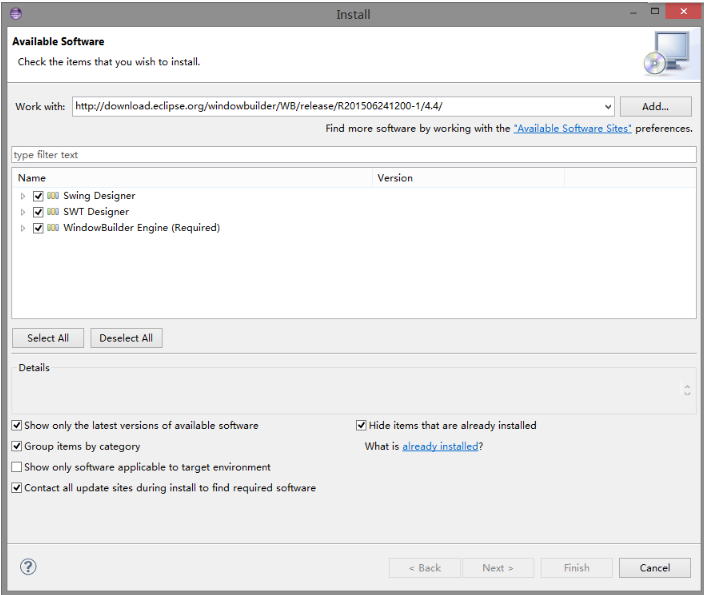704x595 pixels.
Task: Expand the Swing Designer tree node
Action: (x=23, y=196)
